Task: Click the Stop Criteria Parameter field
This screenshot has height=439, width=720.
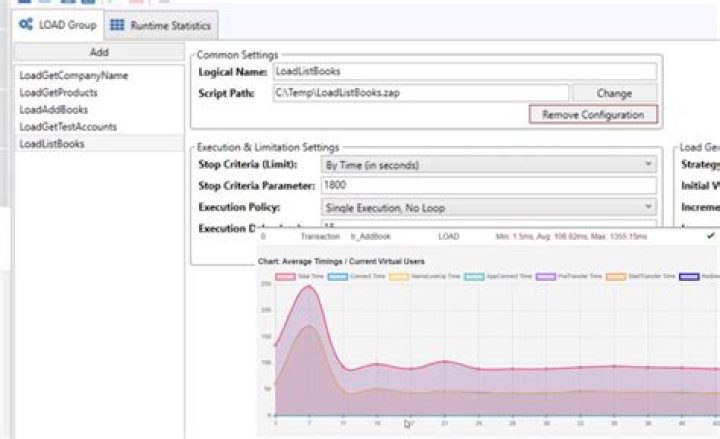Action: click(x=489, y=185)
